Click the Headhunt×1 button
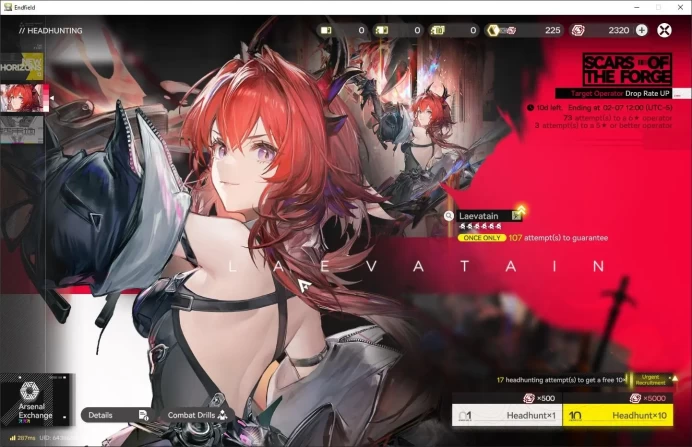The height and width of the screenshot is (447, 692). pos(507,415)
